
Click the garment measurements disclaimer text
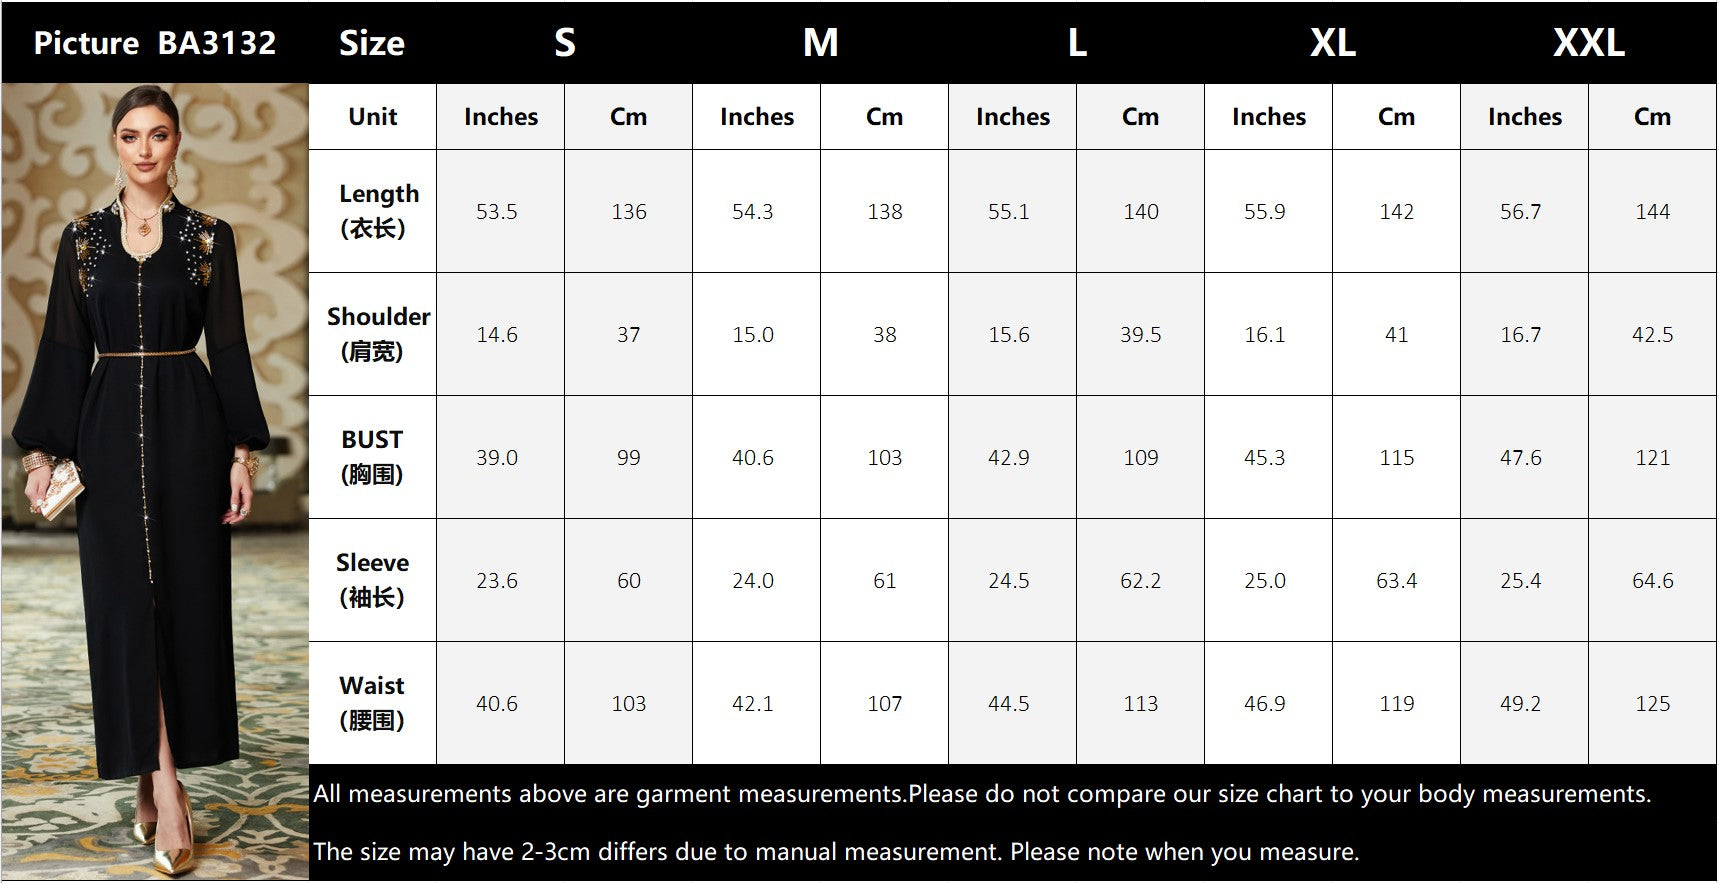(x=981, y=794)
